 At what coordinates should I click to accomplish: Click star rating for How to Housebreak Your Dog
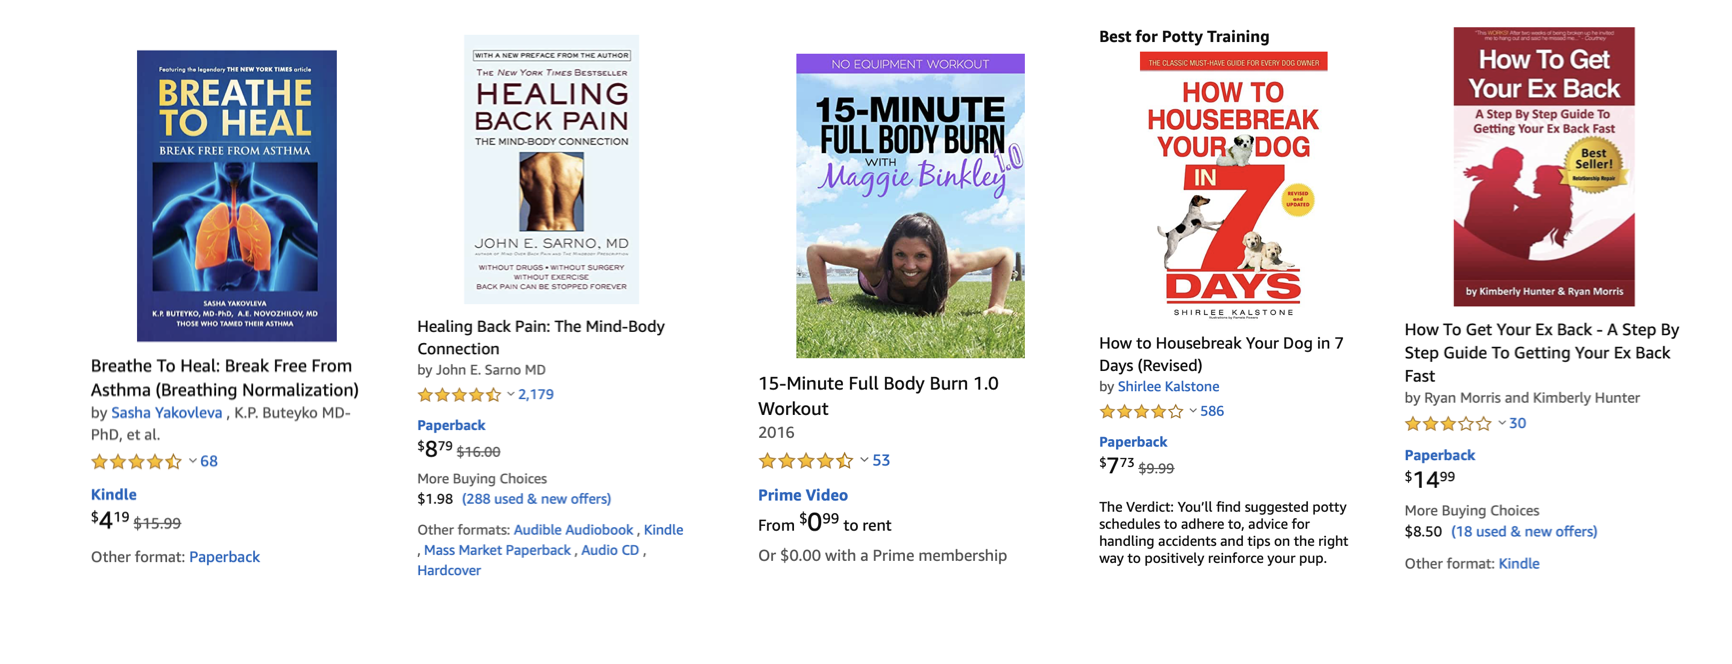coord(1141,412)
